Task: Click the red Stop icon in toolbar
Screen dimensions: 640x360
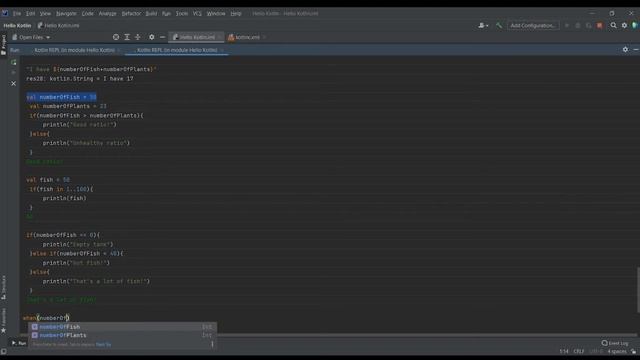Action: [600, 25]
